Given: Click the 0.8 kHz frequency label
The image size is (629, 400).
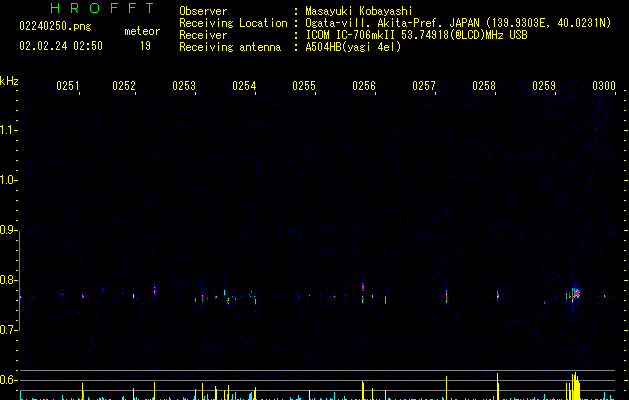Looking at the screenshot, I should point(8,280).
